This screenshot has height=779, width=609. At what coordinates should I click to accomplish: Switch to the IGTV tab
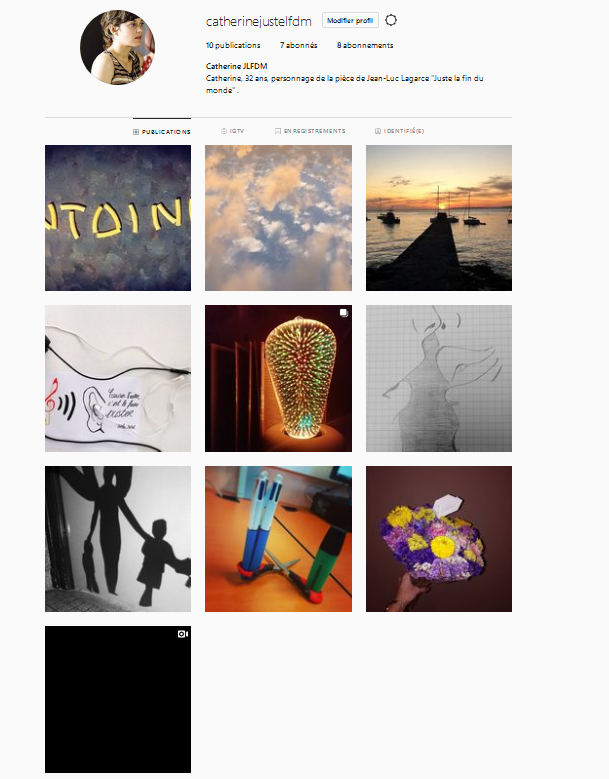tap(232, 131)
